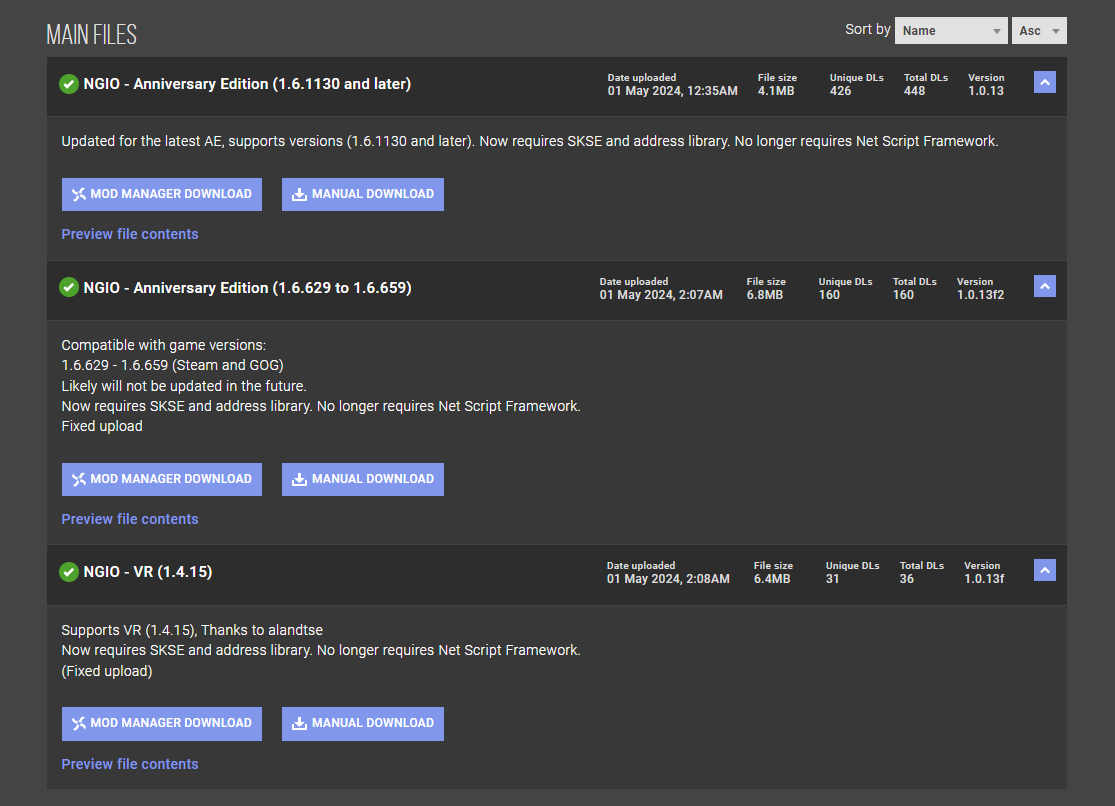The width and height of the screenshot is (1115, 806).
Task: Click unique downloads value '160'
Action: click(x=829, y=295)
